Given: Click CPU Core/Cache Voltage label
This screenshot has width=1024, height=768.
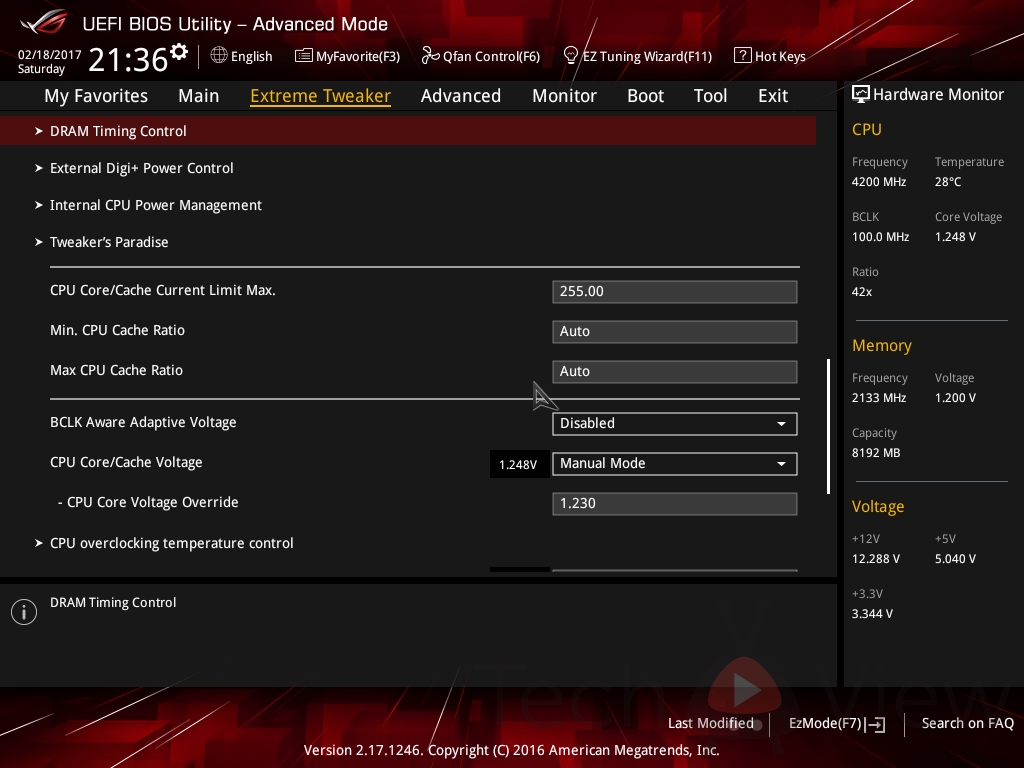Looking at the screenshot, I should point(126,462).
